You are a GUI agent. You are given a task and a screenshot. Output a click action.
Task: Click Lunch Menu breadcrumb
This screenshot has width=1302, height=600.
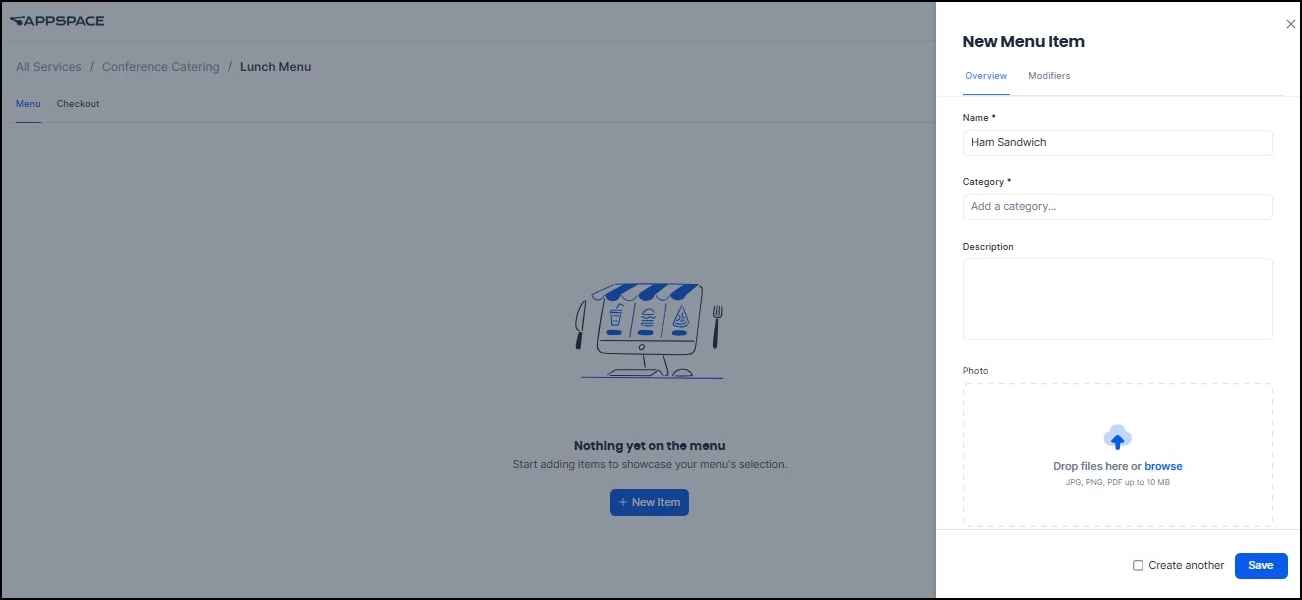(276, 67)
